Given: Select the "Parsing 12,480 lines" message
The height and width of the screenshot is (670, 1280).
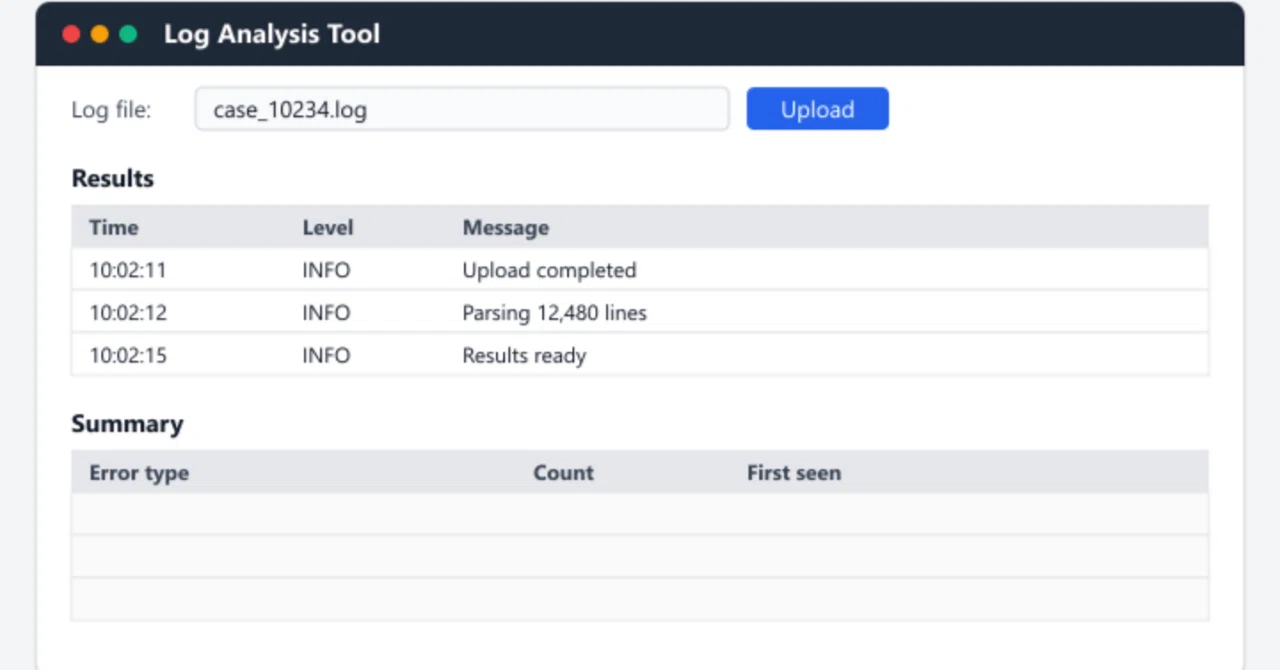Looking at the screenshot, I should pos(554,313).
